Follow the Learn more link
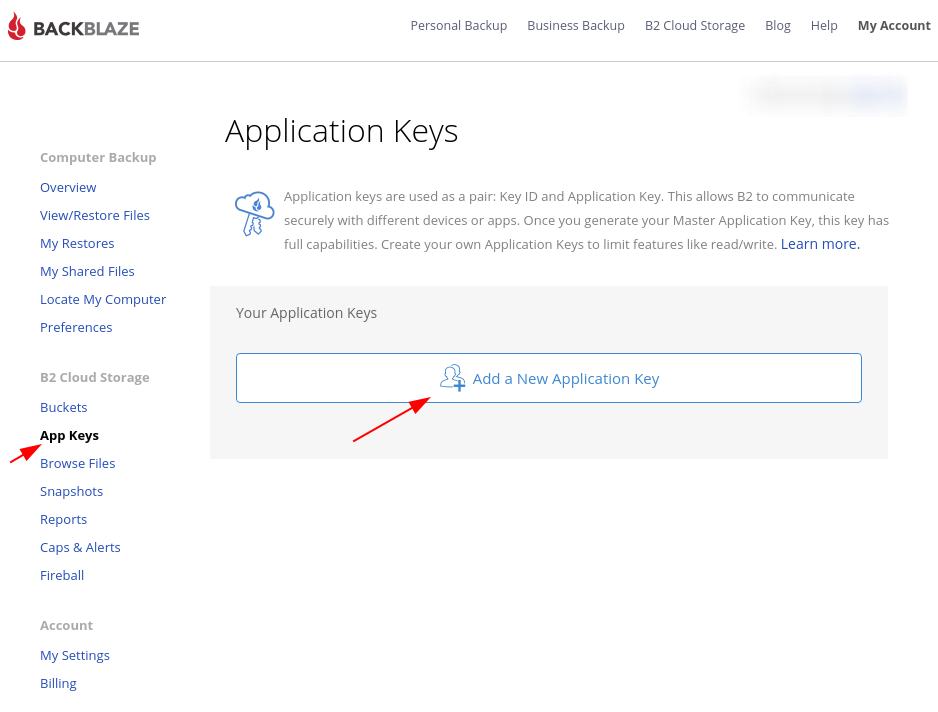The width and height of the screenshot is (938, 712). point(819,243)
